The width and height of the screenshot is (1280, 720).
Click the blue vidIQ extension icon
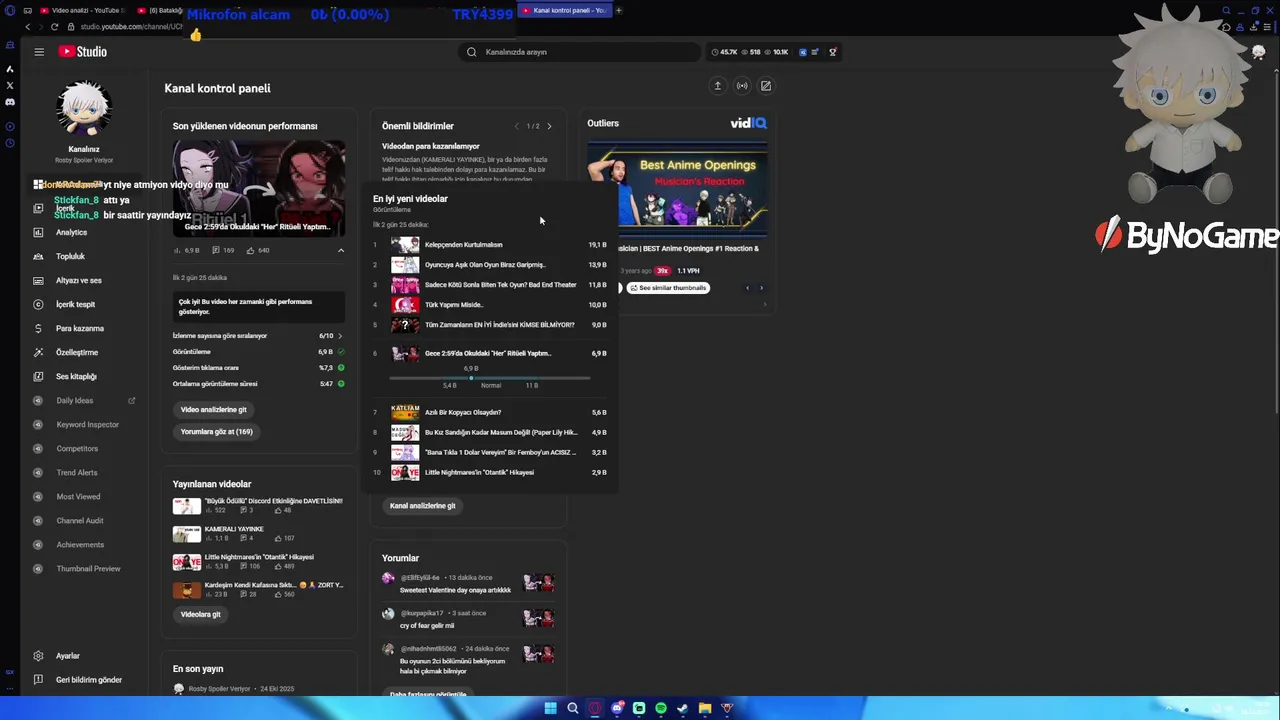click(x=802, y=52)
